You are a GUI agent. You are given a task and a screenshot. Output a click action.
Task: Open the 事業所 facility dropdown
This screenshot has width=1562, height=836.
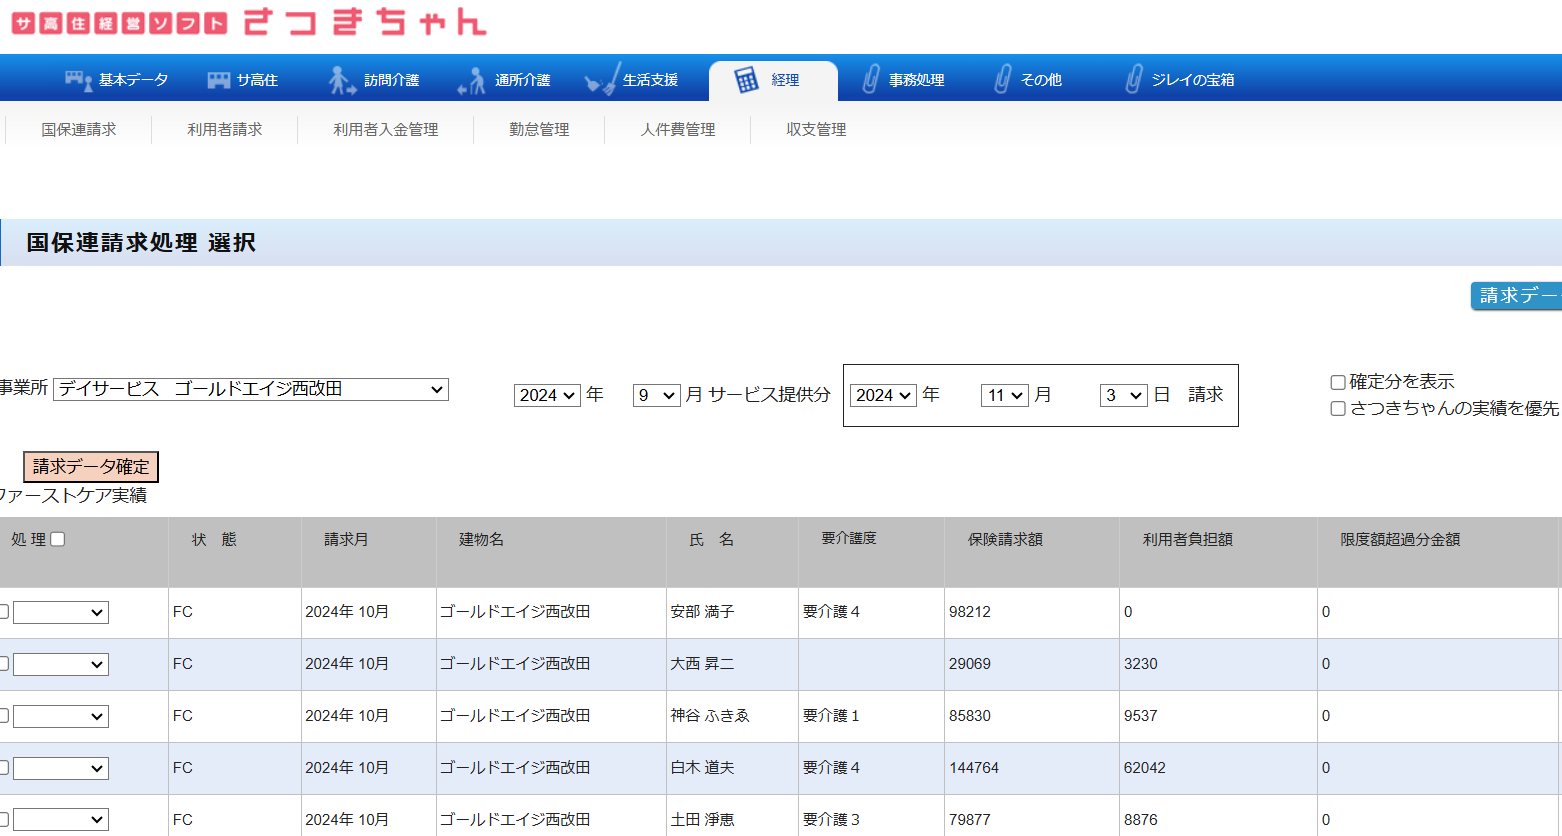pyautogui.click(x=251, y=389)
